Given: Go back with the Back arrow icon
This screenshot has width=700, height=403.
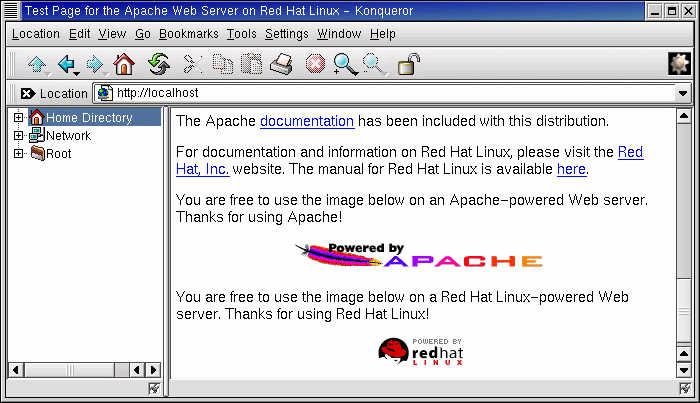Looking at the screenshot, I should 66,64.
